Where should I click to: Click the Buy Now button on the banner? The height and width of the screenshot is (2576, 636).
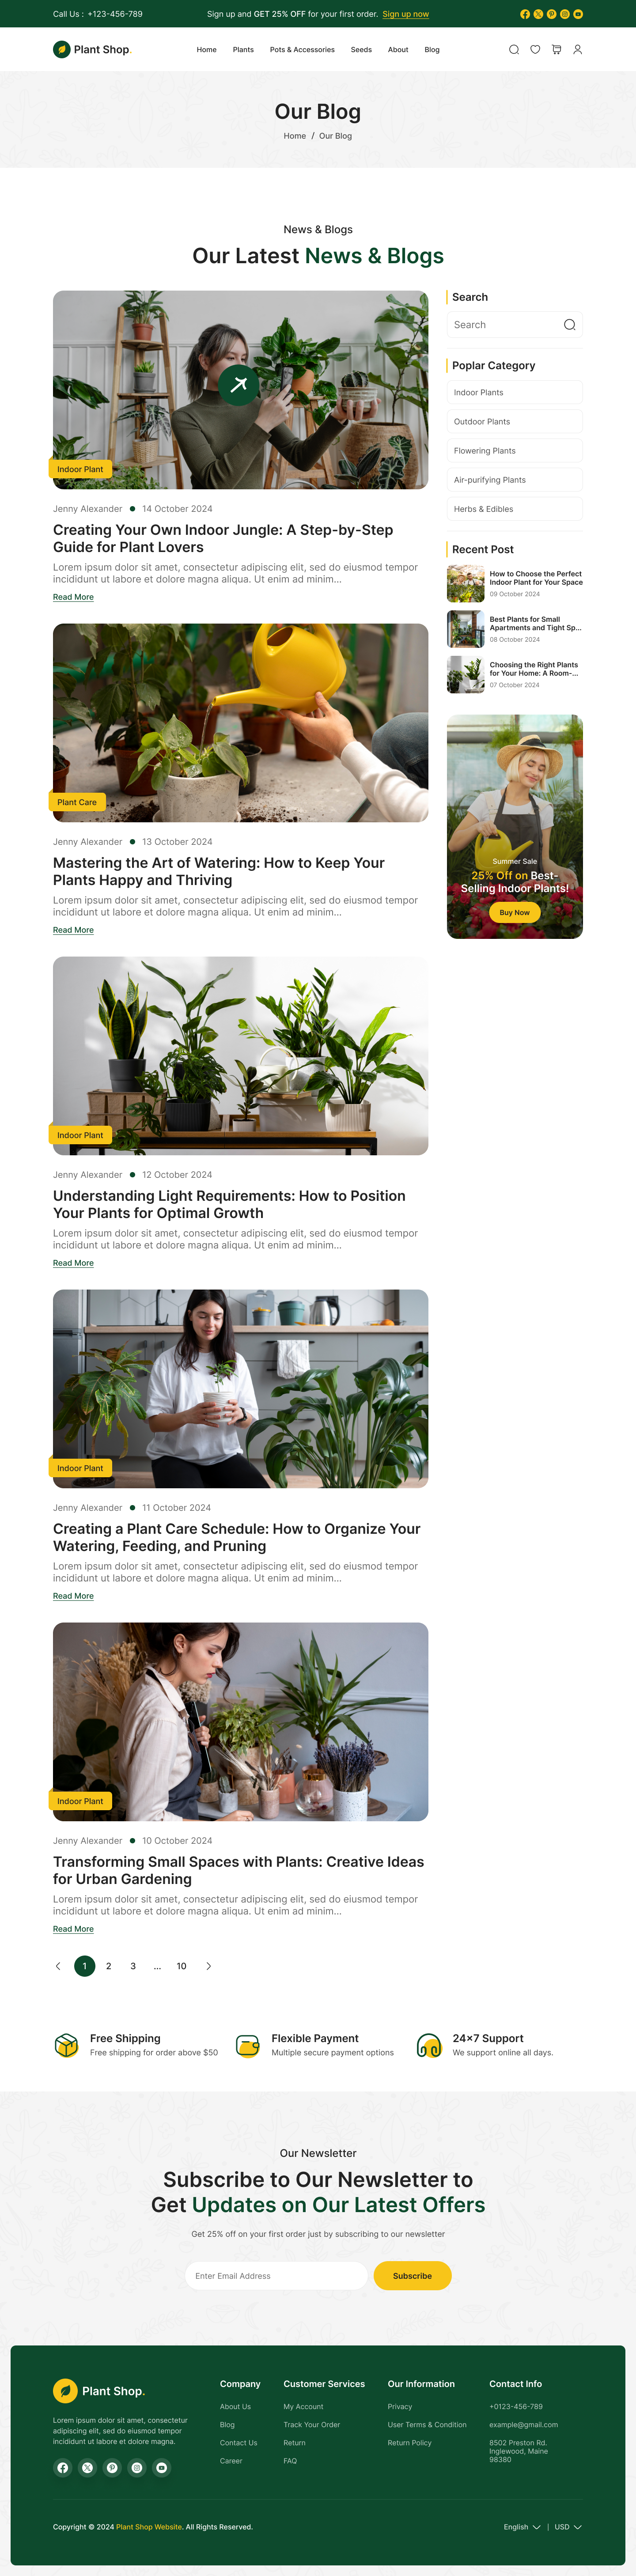pos(515,912)
